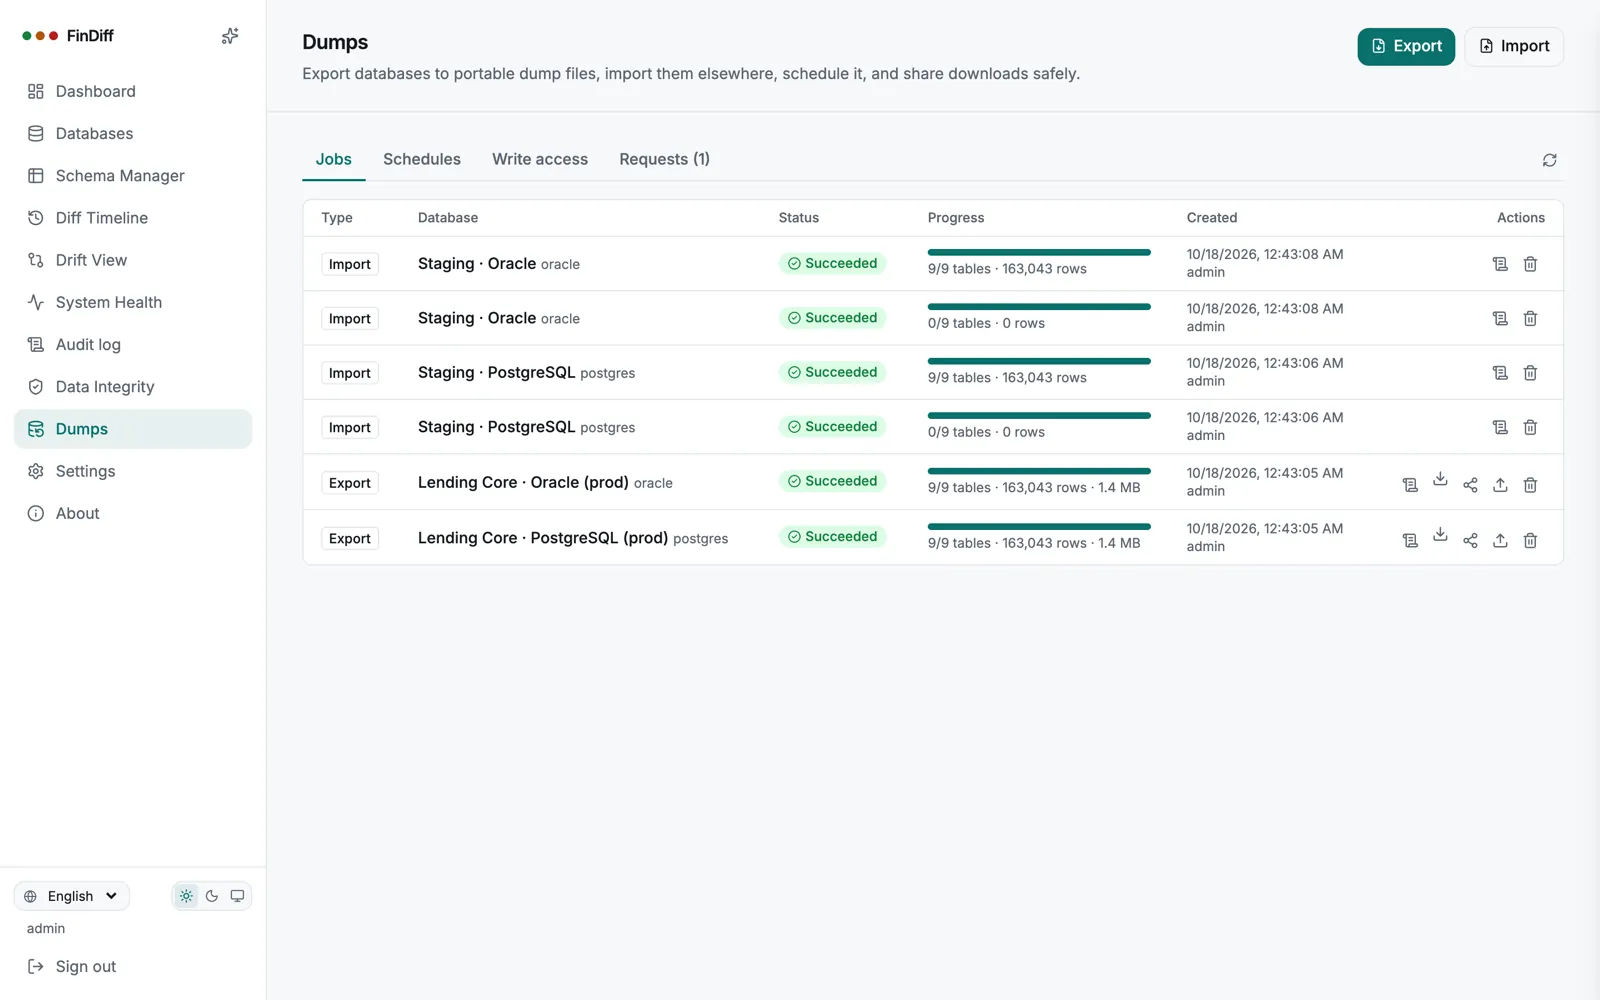The image size is (1600, 1000).
Task: Share the Lending Core PostgreSQL export dump
Action: point(1470,541)
